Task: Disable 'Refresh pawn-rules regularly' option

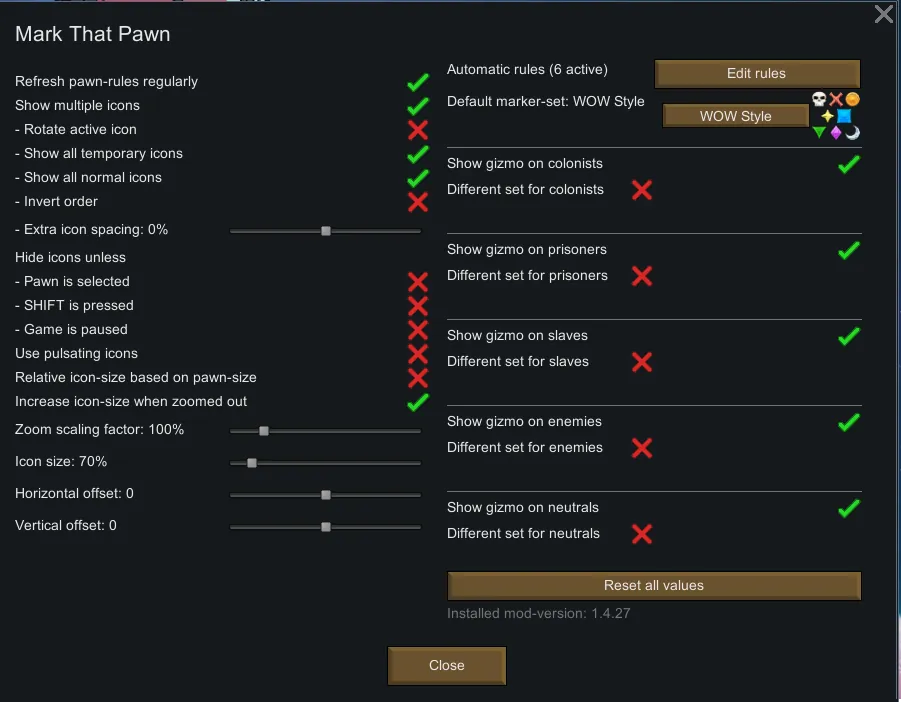Action: 418,82
